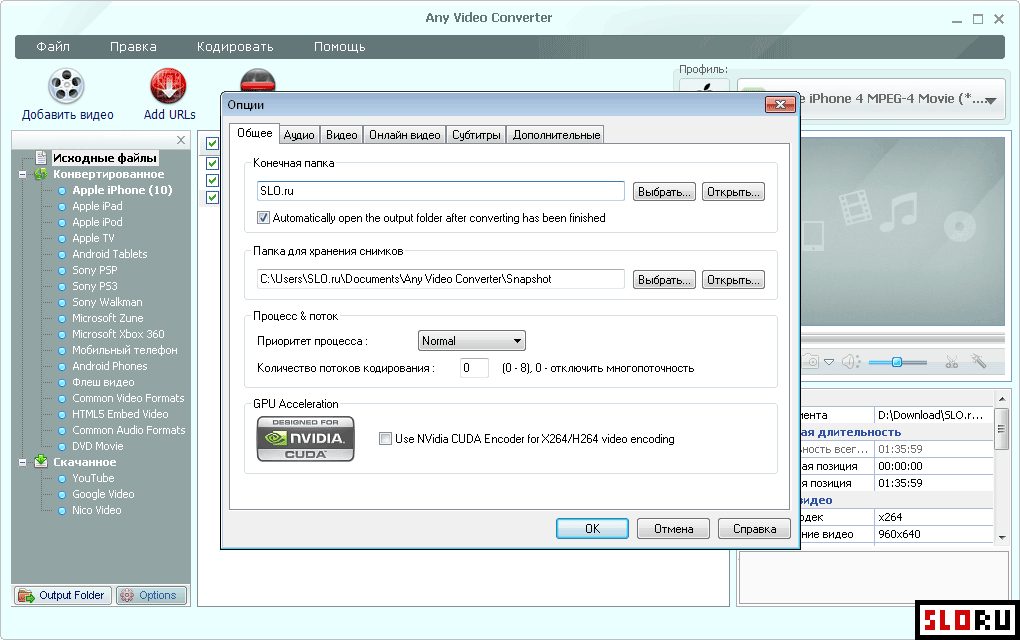Image resolution: width=1020 pixels, height=640 pixels.
Task: Select YouTube under Скачанное
Action: (93, 478)
